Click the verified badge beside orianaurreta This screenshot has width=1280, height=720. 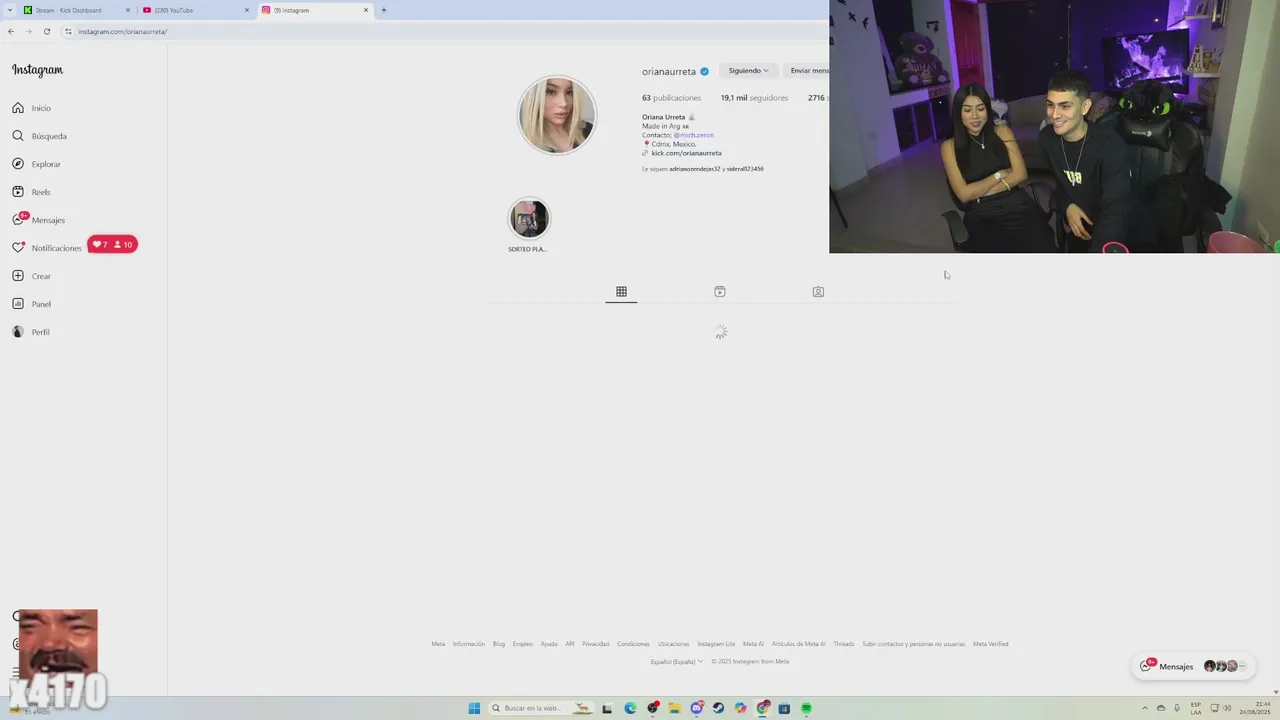704,72
